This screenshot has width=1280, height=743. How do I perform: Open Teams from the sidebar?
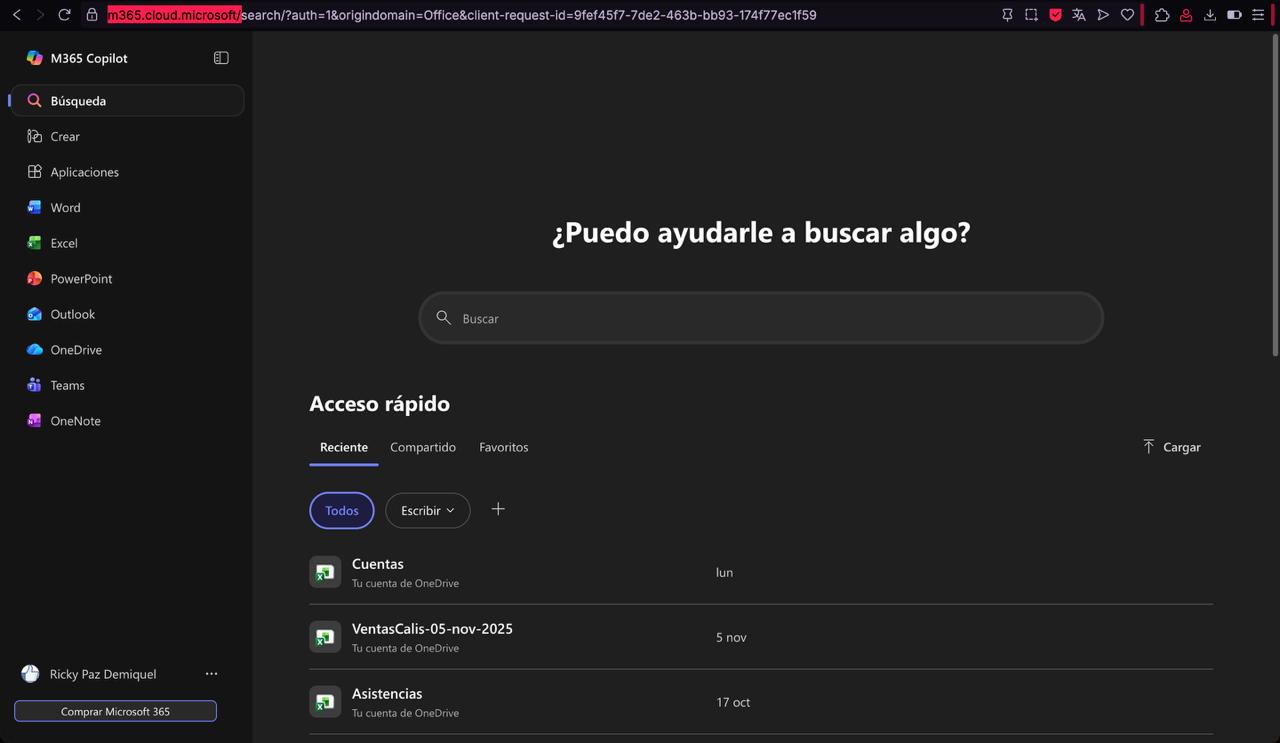[x=67, y=385]
